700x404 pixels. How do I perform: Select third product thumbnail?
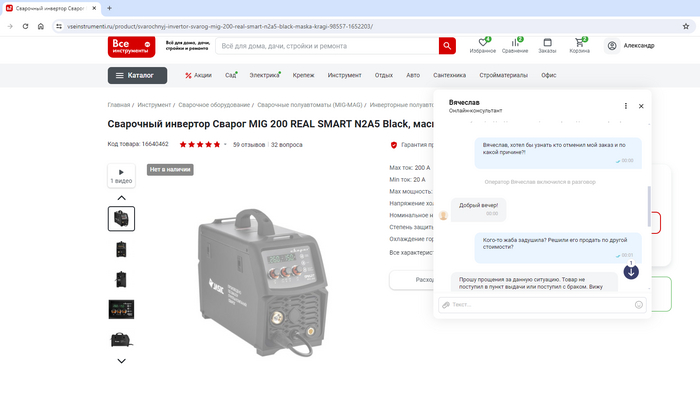coord(121,279)
